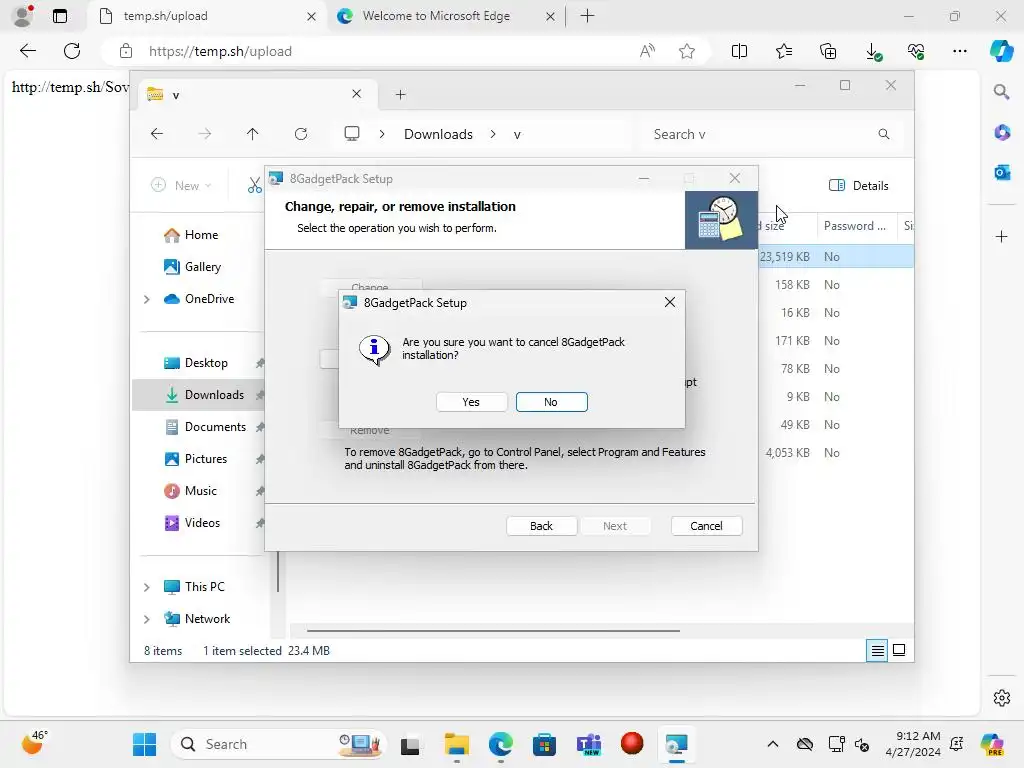Click Cancel in the setup wizard
Screen dimensions: 1024x768
706,526
